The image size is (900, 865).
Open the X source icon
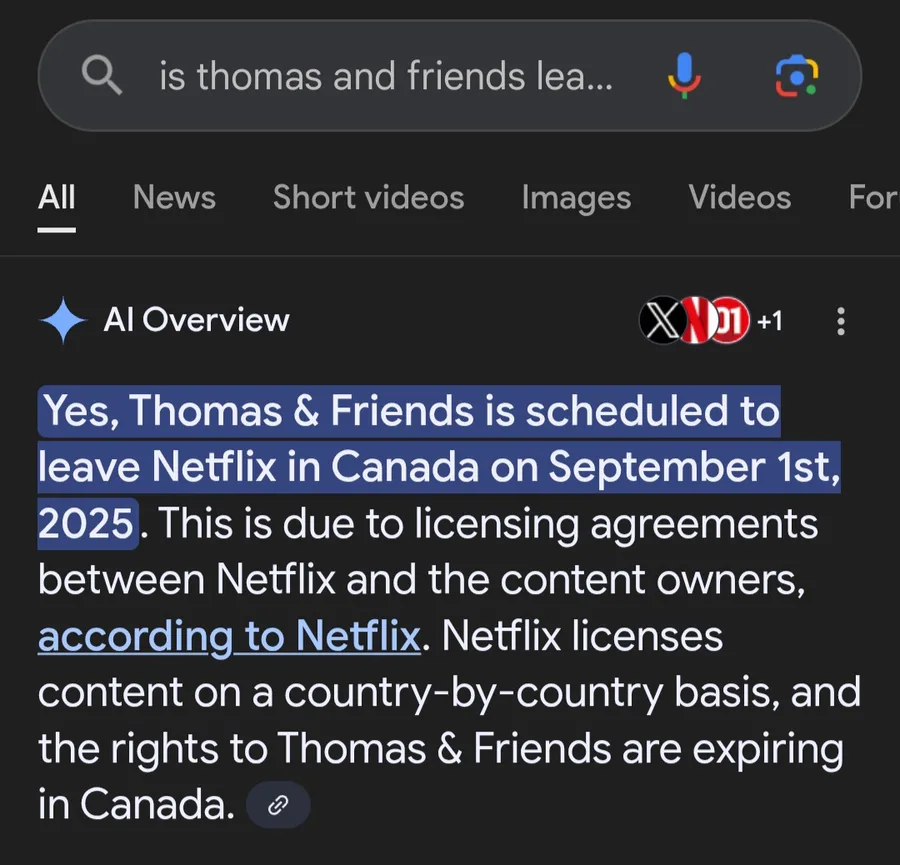click(662, 320)
